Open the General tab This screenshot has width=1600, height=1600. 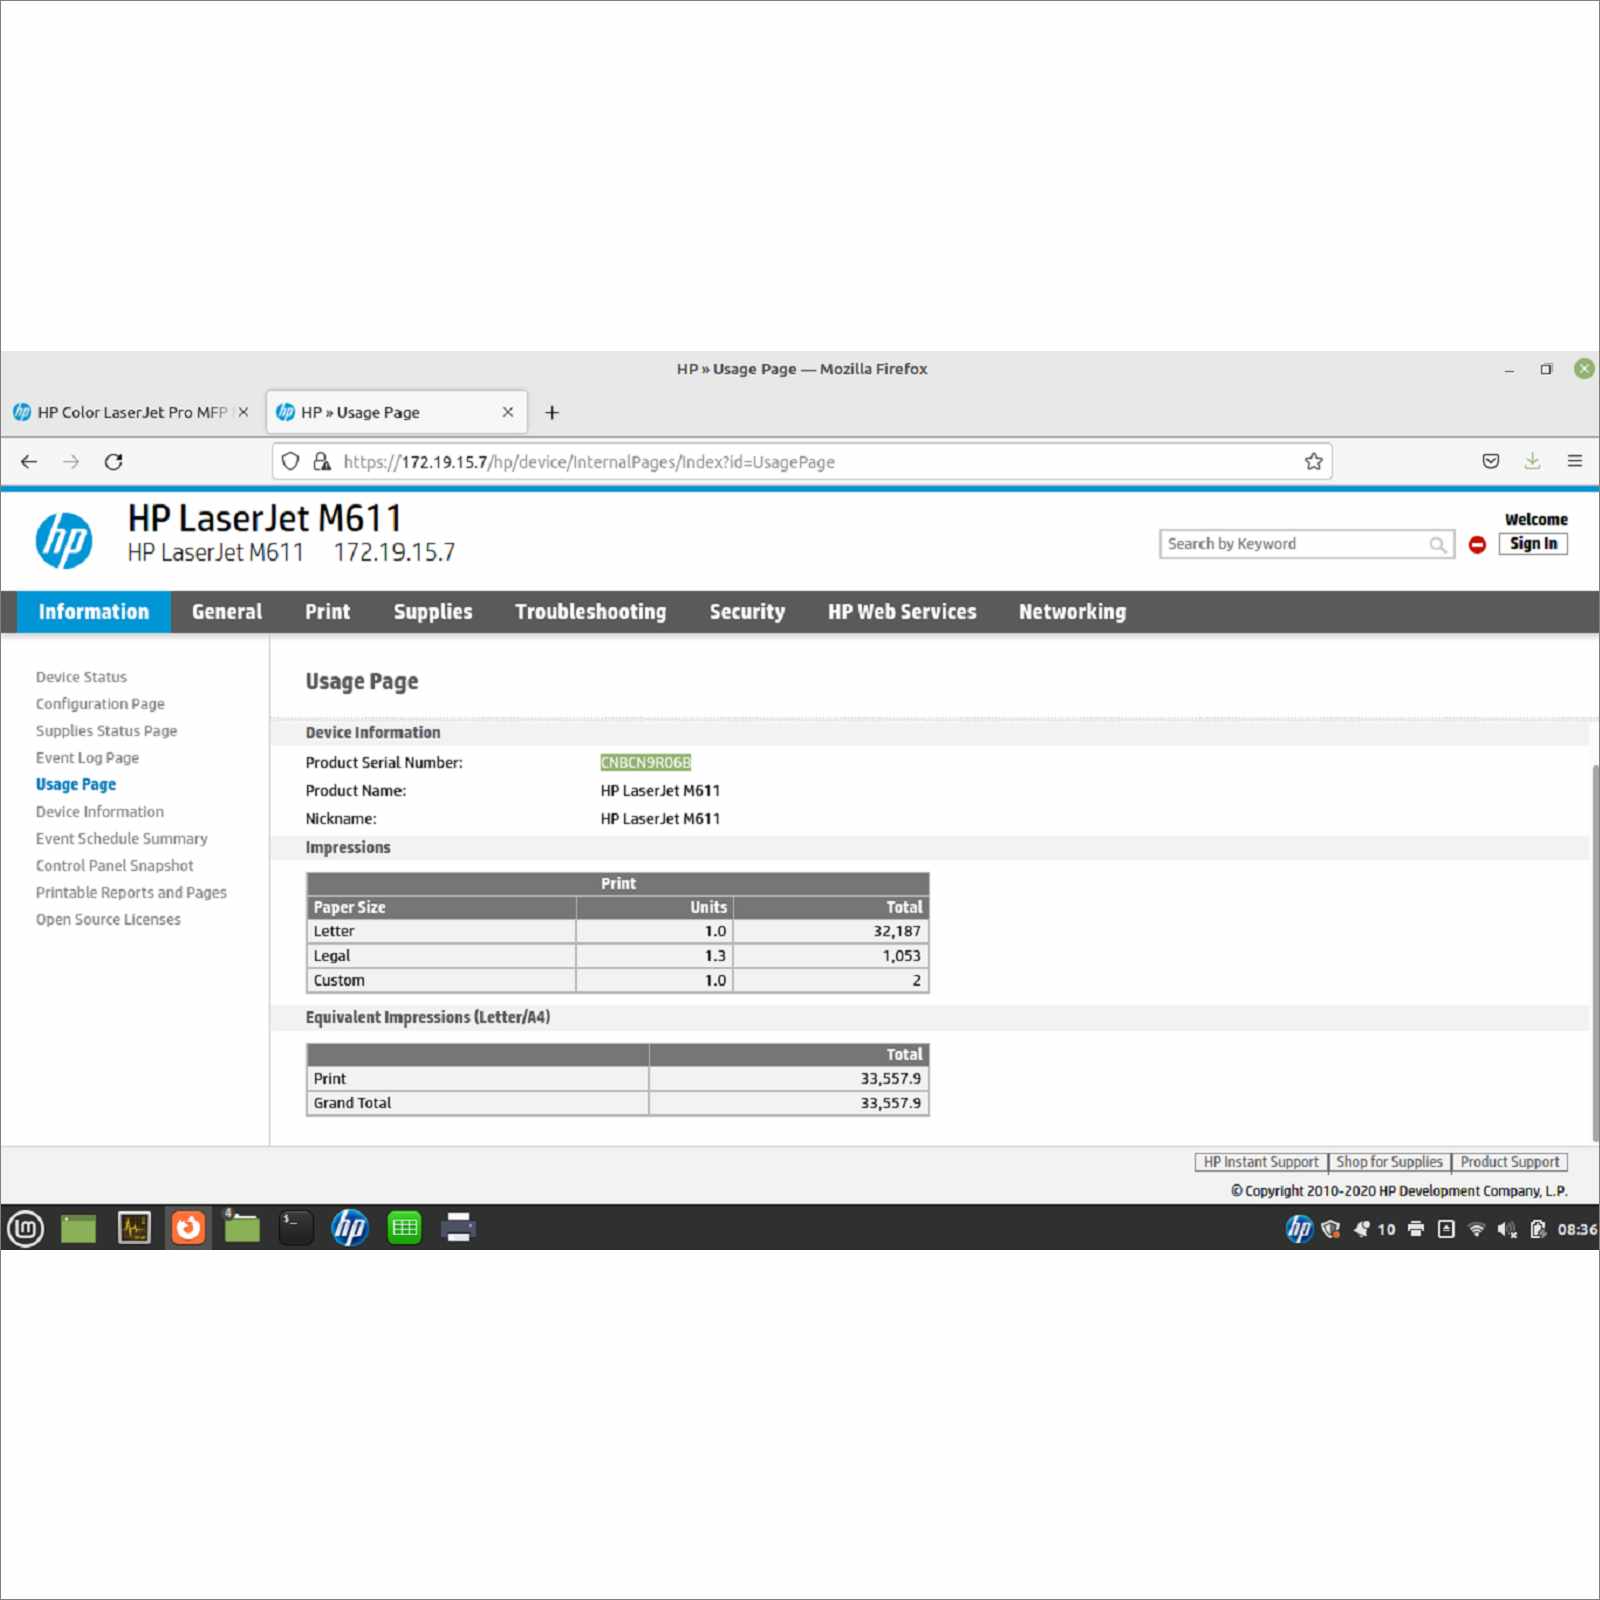pos(227,612)
